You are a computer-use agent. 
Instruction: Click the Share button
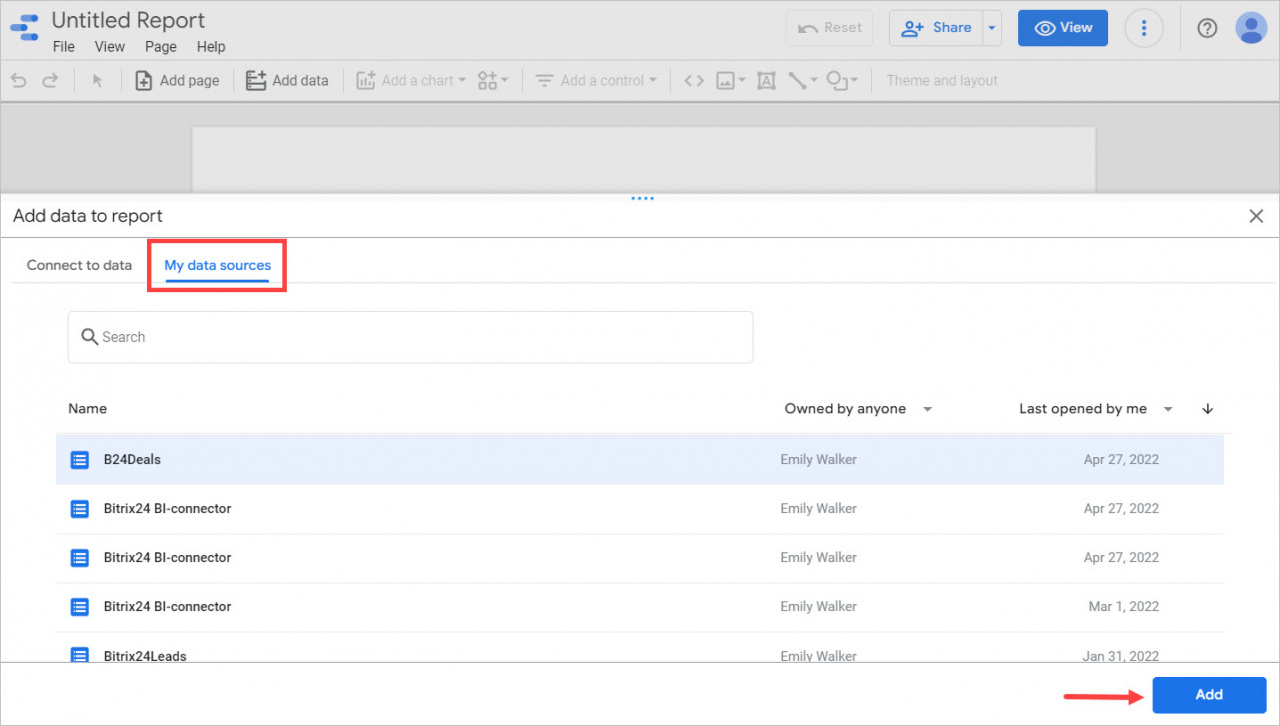point(936,28)
